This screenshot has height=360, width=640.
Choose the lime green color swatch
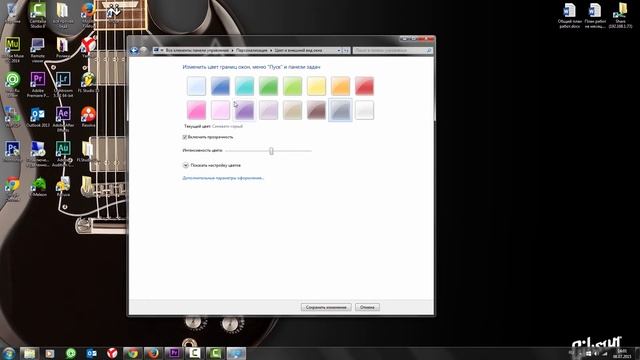pos(293,86)
